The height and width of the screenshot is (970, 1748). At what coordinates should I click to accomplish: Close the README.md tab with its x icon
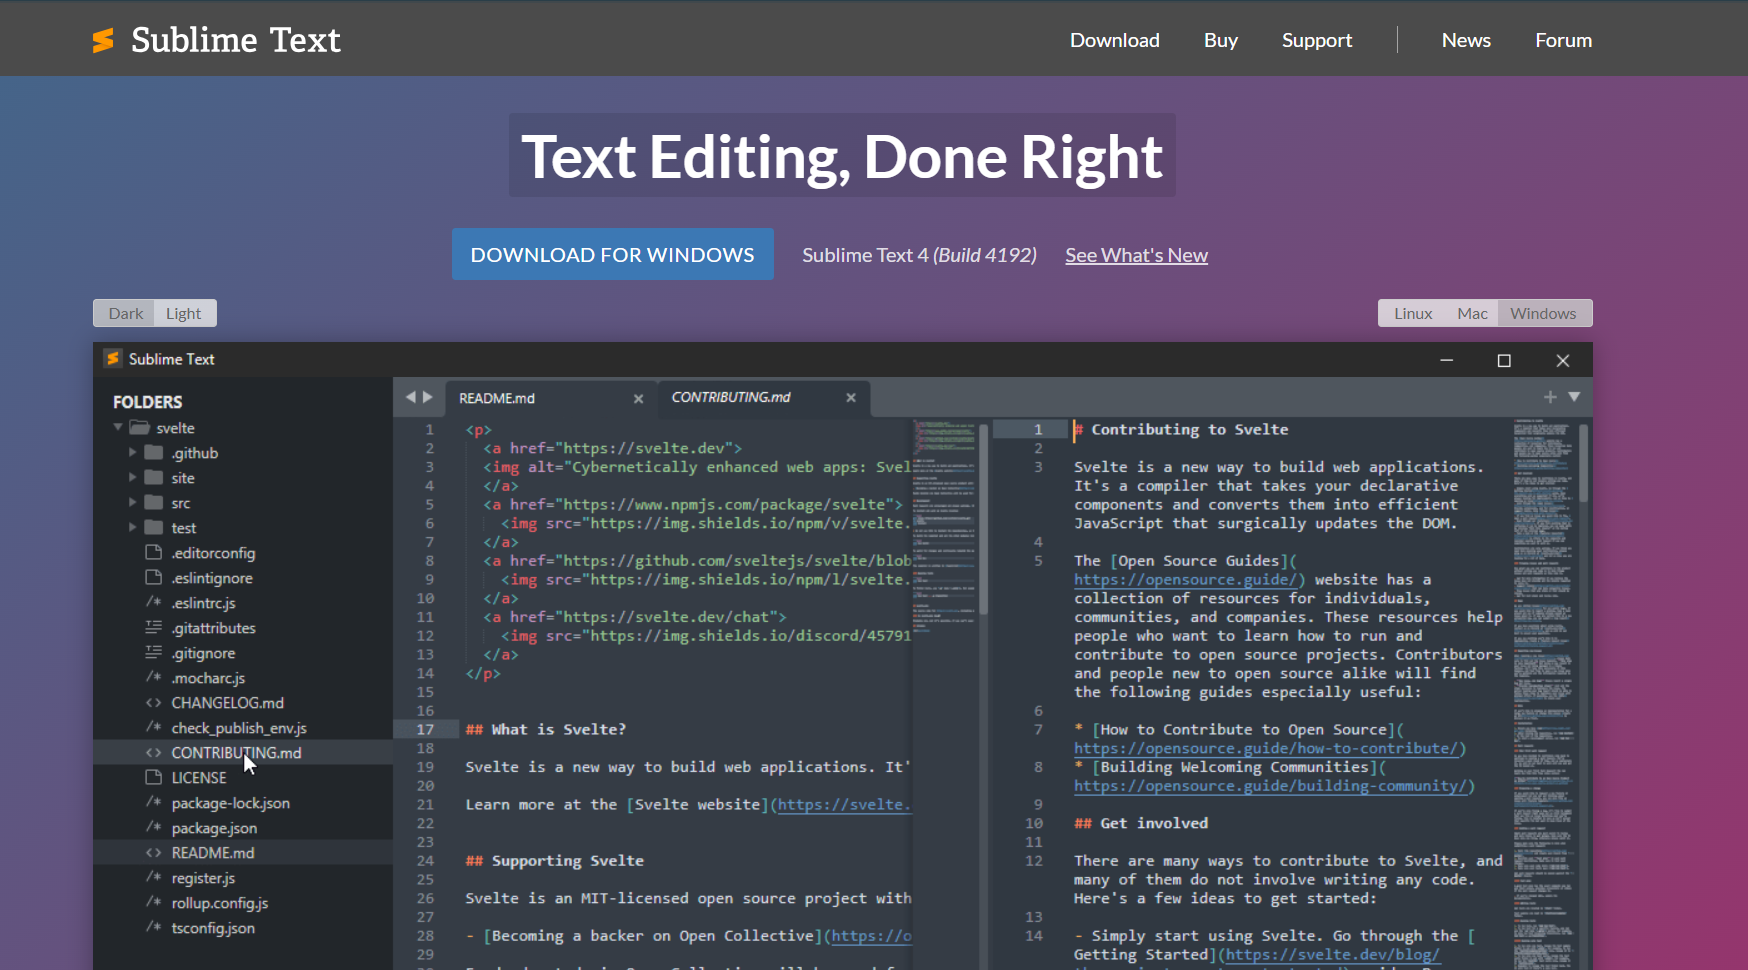(638, 398)
